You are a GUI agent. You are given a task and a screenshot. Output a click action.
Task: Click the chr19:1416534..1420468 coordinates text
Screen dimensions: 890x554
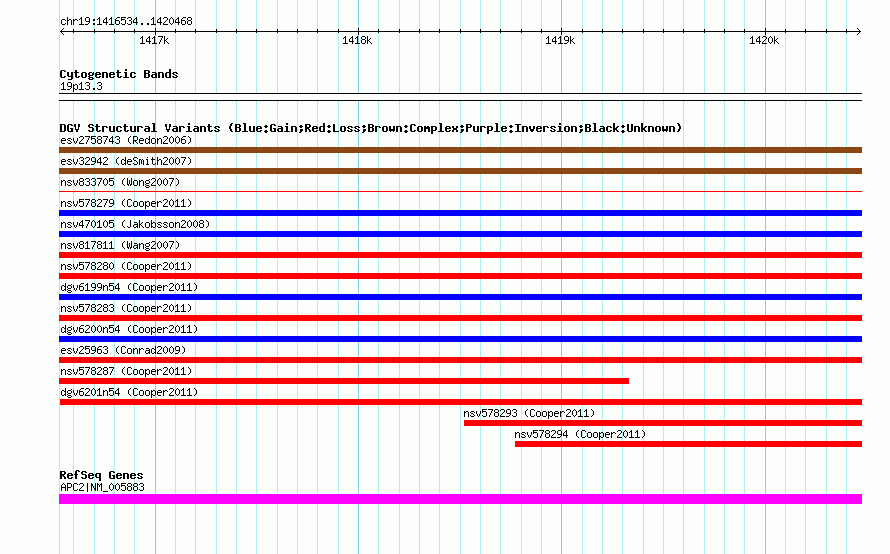(126, 21)
